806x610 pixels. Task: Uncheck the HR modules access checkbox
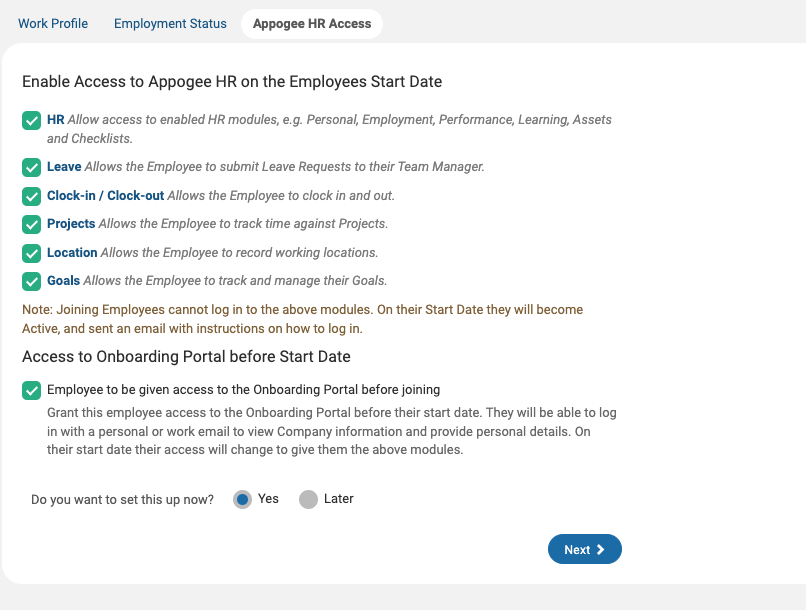(31, 120)
